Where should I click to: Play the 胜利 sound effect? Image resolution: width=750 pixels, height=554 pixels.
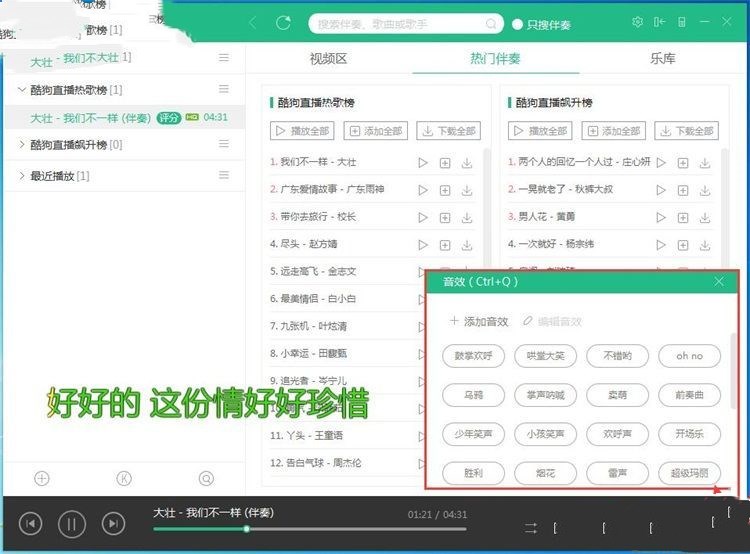click(x=473, y=473)
